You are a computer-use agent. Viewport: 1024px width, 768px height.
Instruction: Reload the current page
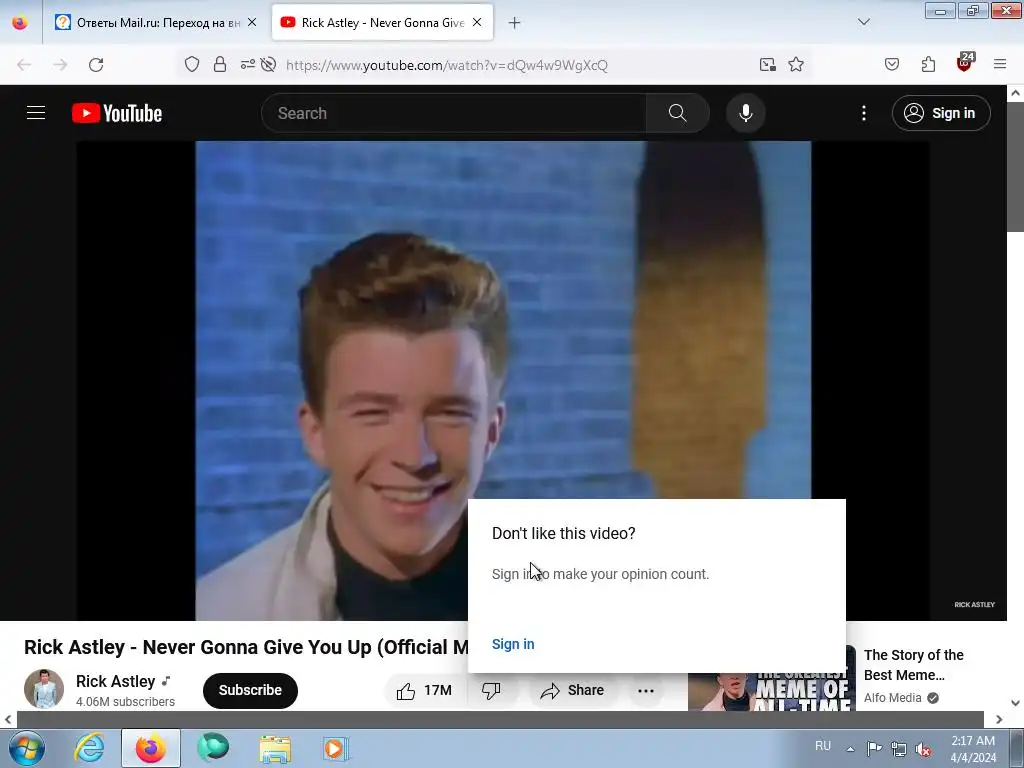[x=96, y=65]
